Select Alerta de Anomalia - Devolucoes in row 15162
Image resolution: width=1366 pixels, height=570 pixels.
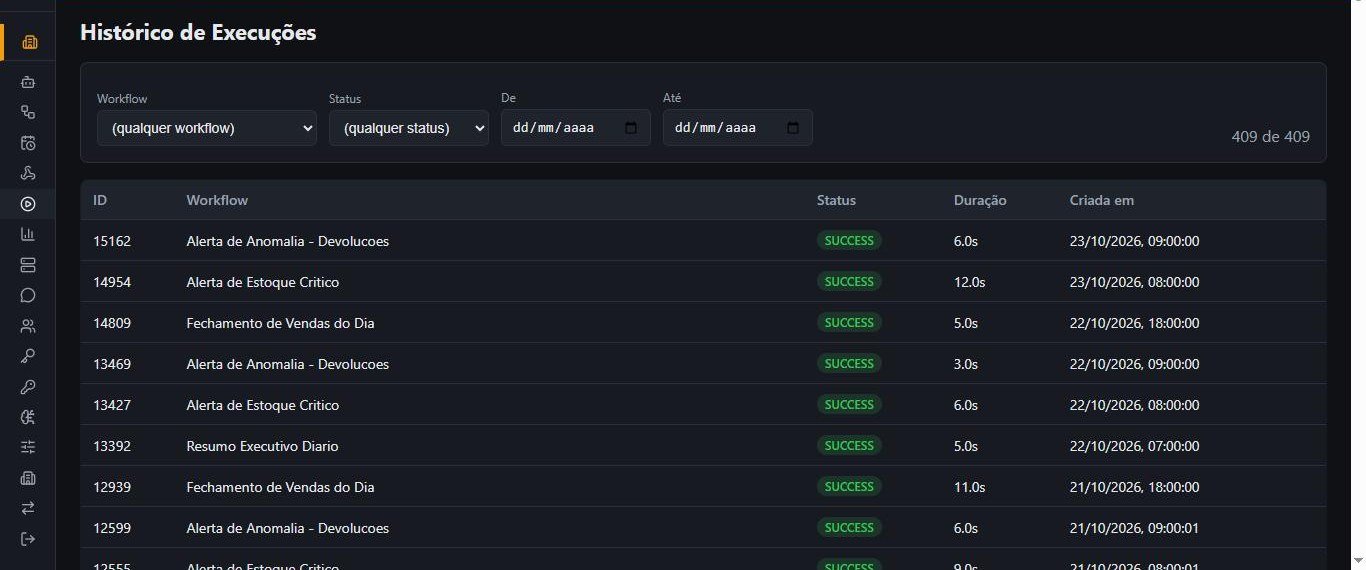[x=288, y=241]
